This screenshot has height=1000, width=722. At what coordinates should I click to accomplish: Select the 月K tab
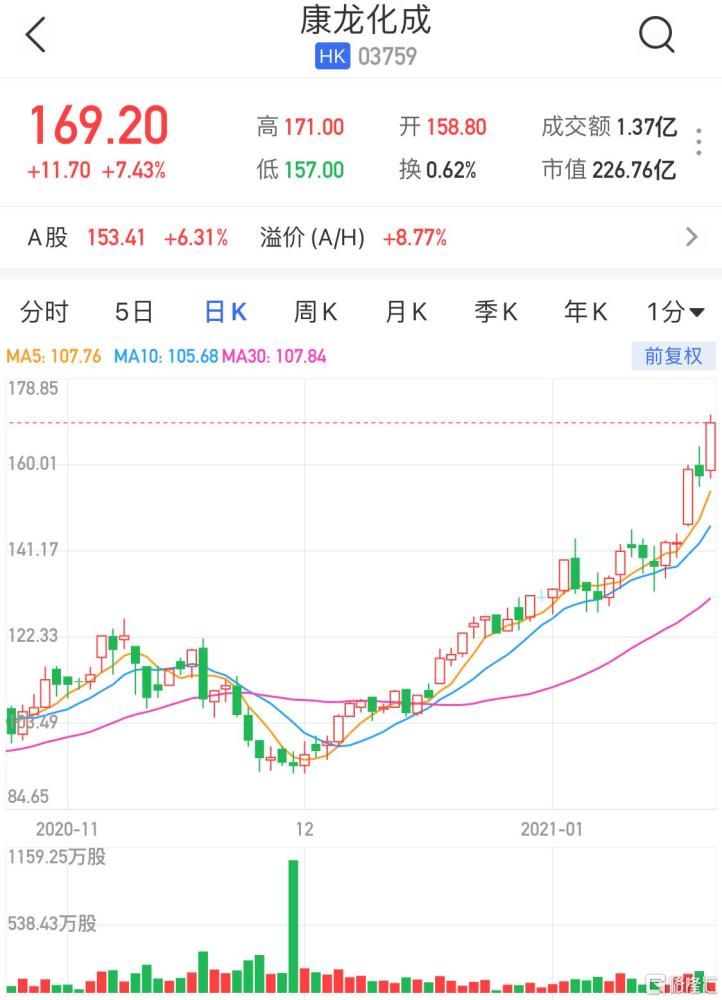(x=406, y=312)
